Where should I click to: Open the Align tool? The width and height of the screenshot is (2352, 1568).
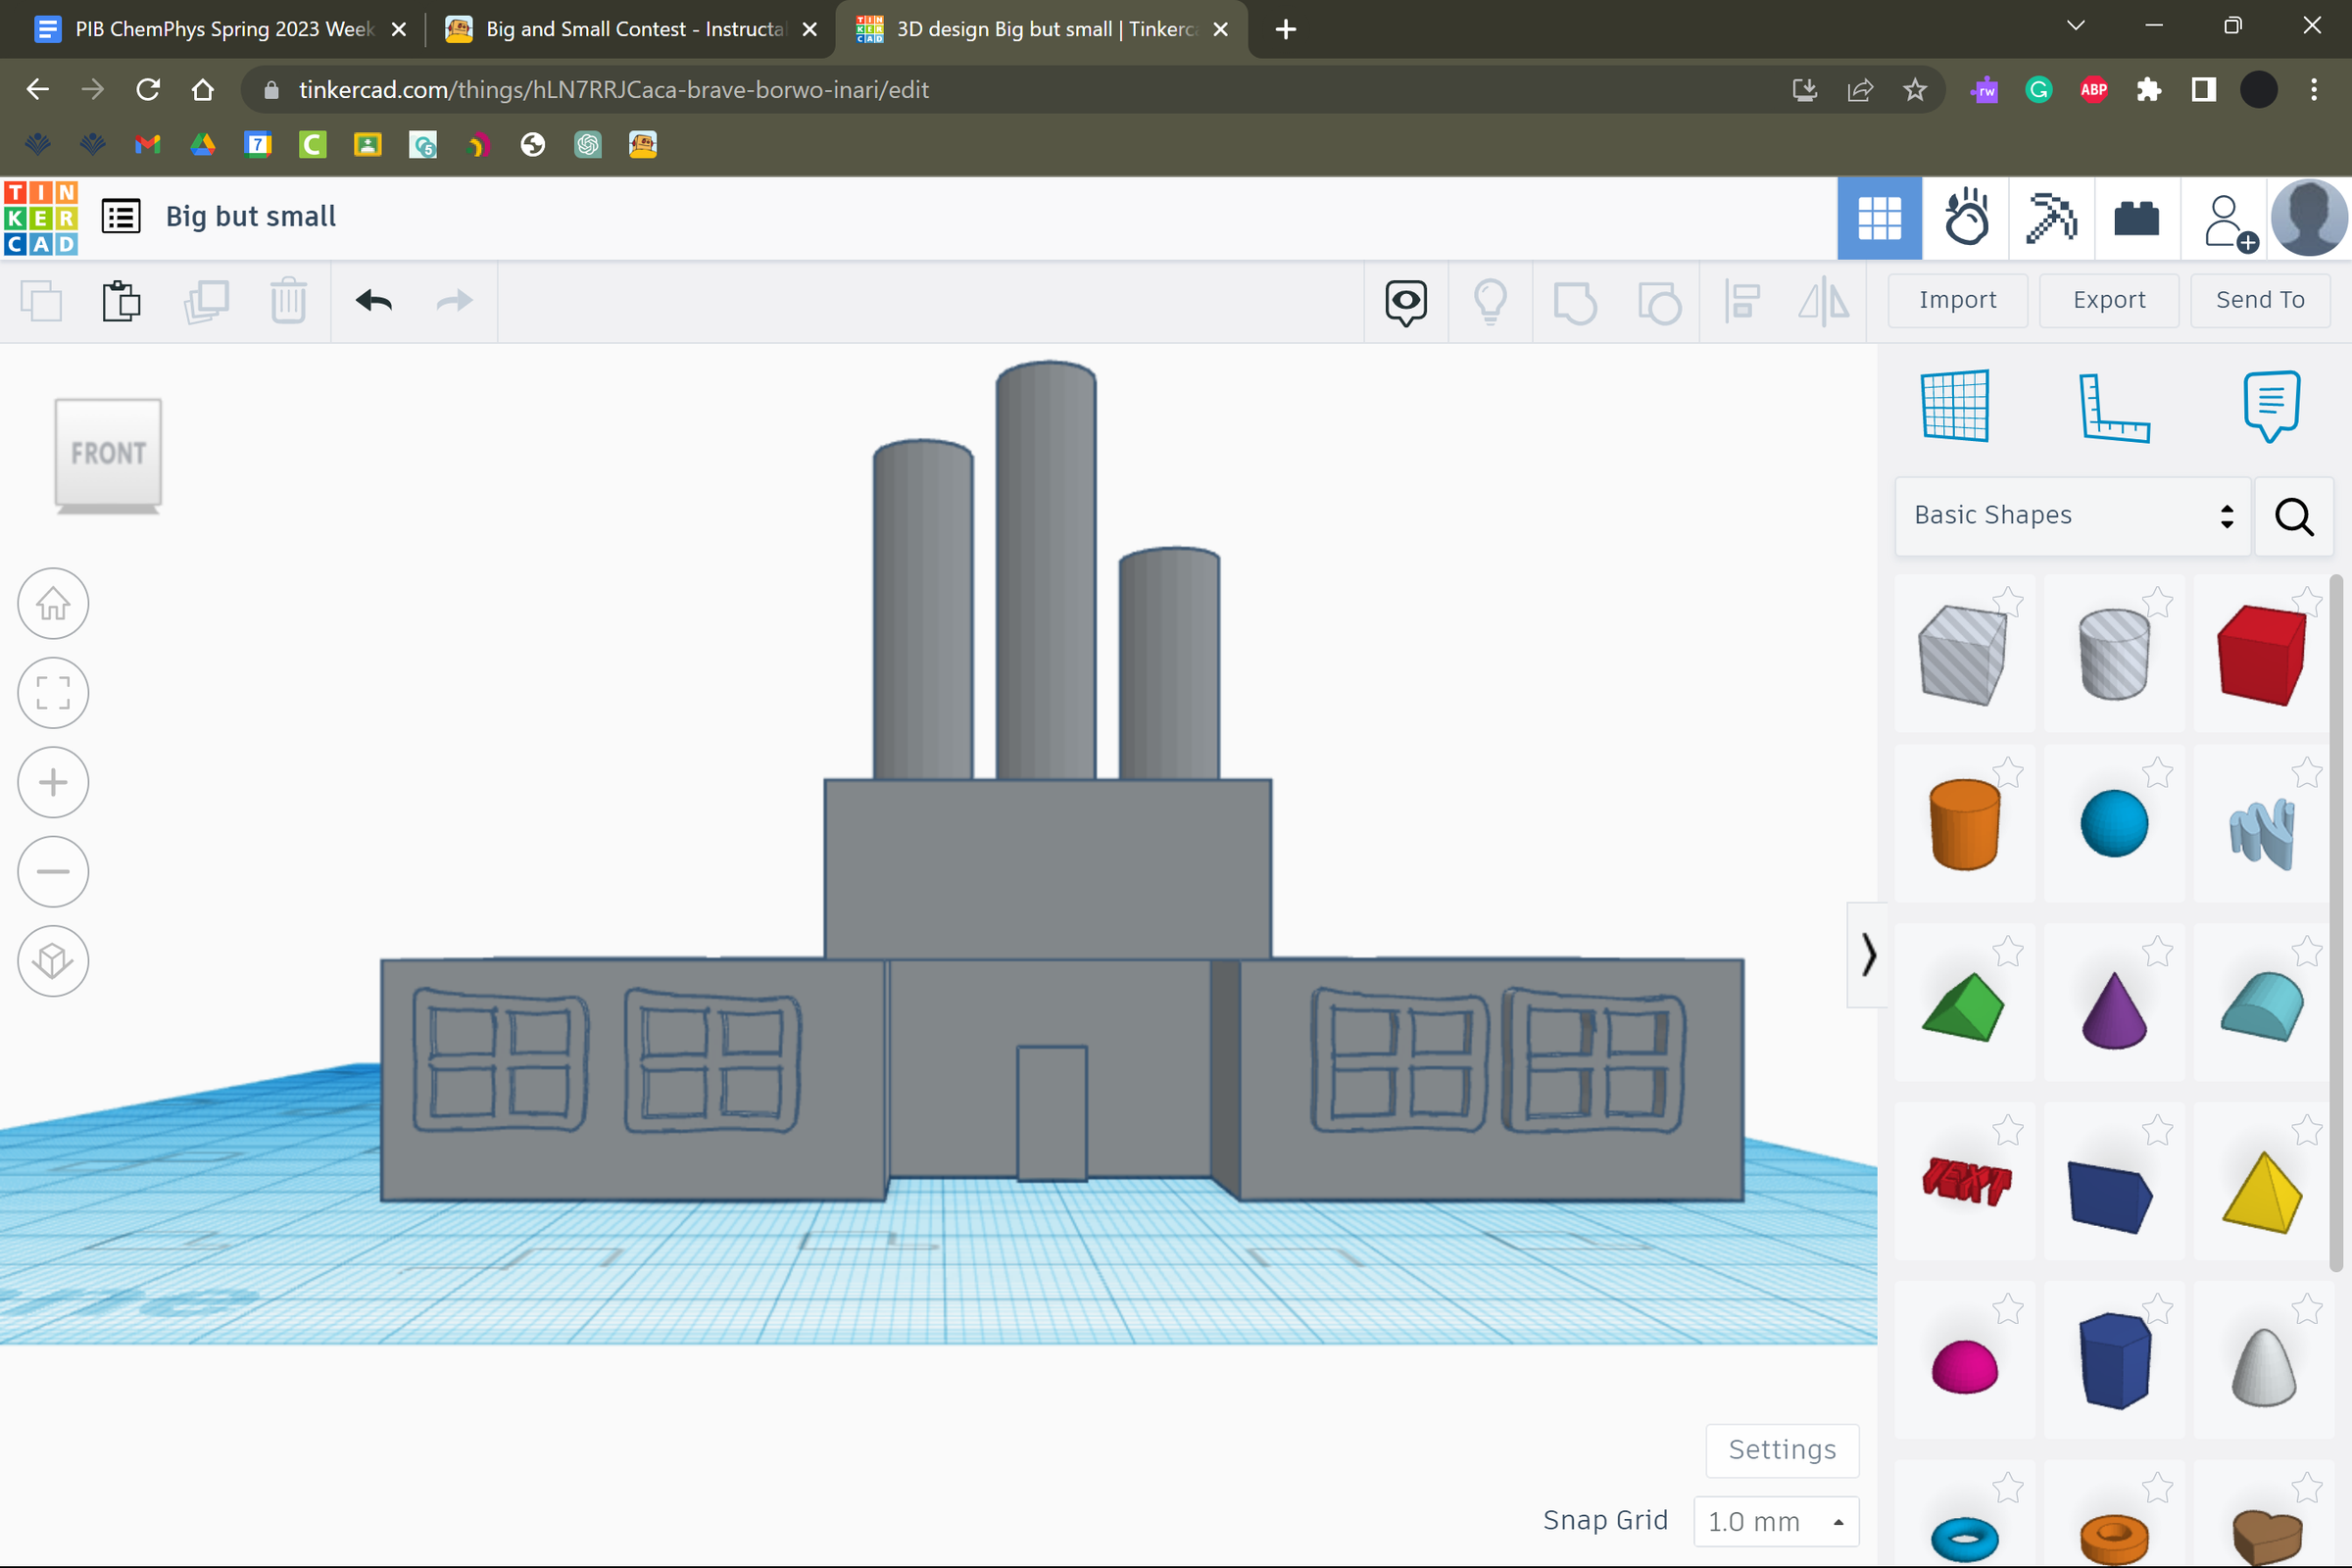coord(1742,302)
